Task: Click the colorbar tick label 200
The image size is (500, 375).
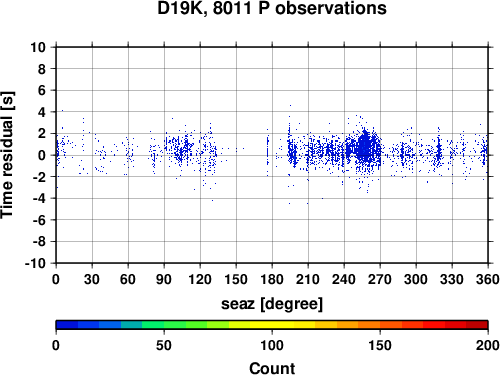Action: 488,345
